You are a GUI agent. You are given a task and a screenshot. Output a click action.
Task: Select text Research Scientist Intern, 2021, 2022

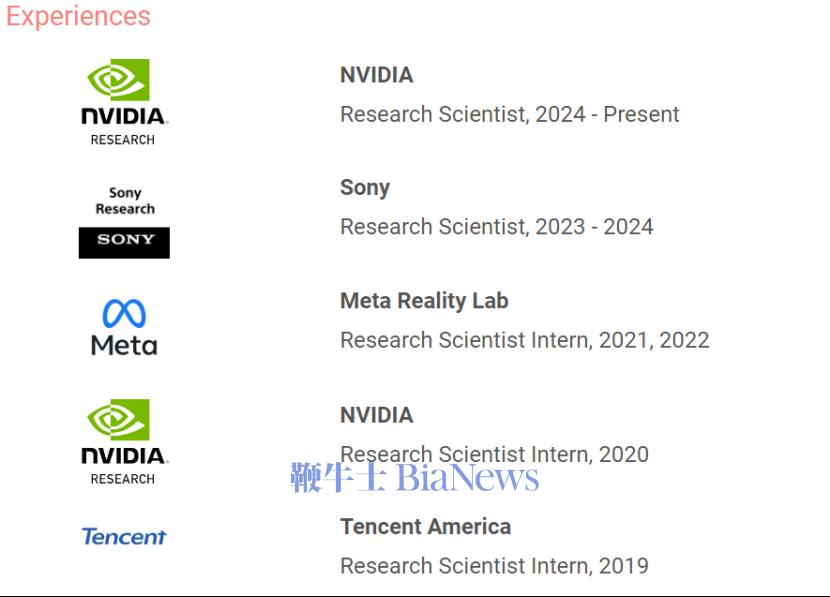(x=525, y=340)
